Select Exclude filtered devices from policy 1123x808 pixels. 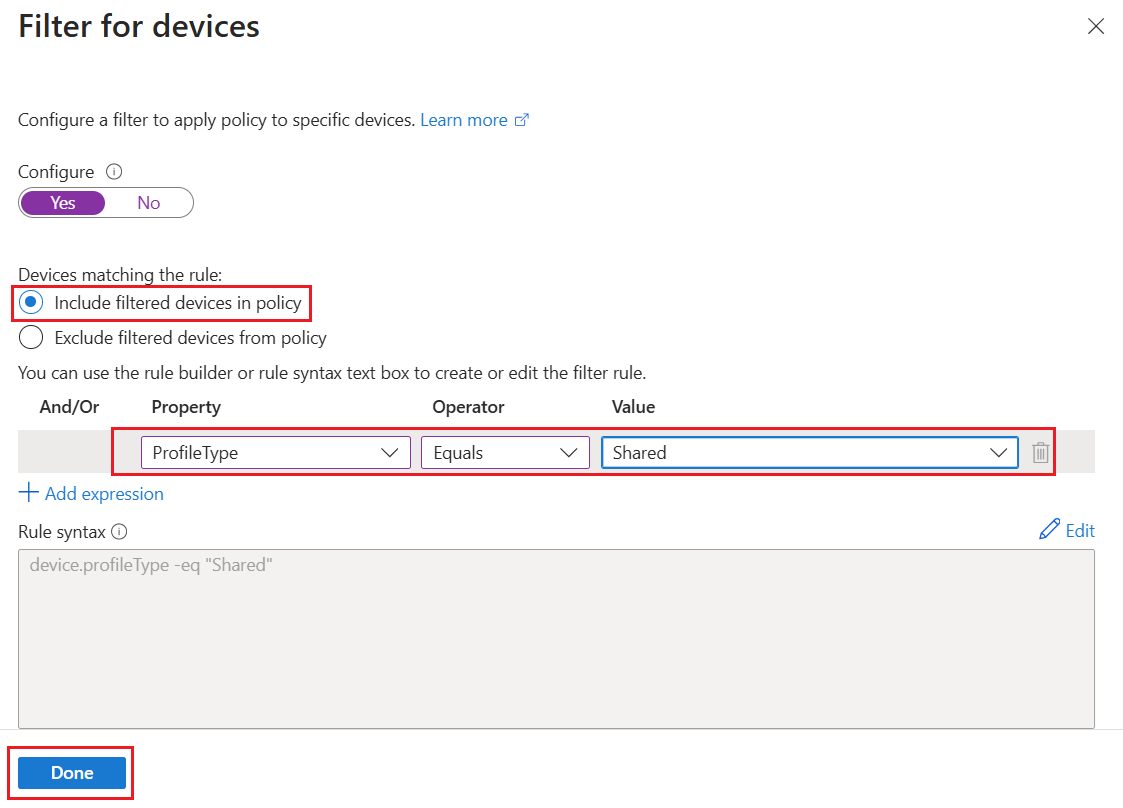pyautogui.click(x=30, y=337)
